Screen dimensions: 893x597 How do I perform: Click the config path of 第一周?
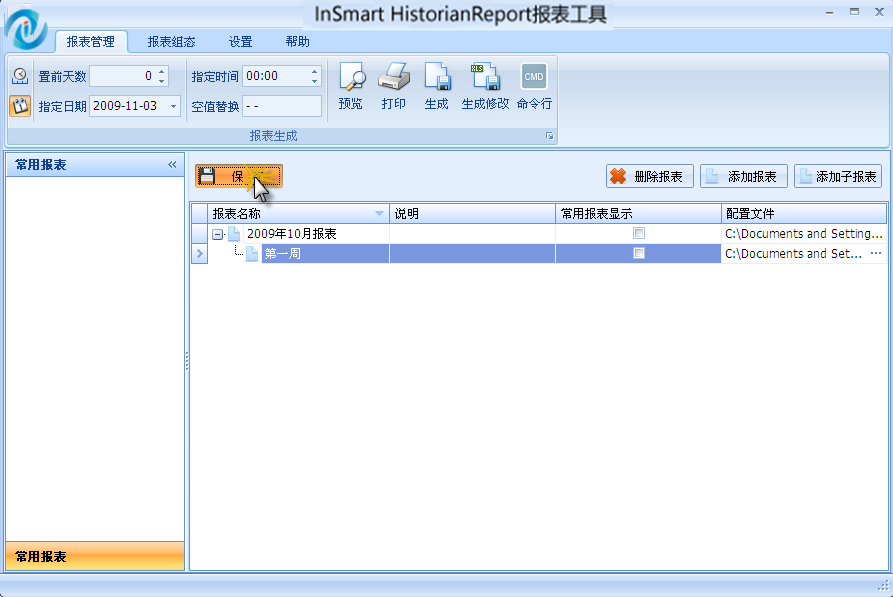click(793, 253)
